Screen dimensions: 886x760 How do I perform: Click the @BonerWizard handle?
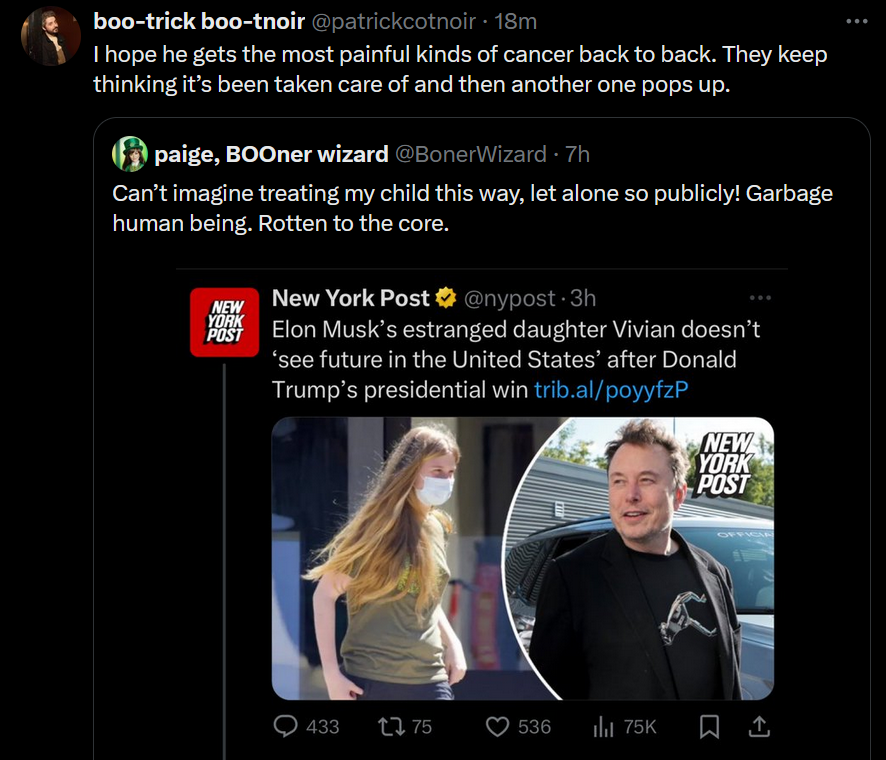(x=471, y=154)
